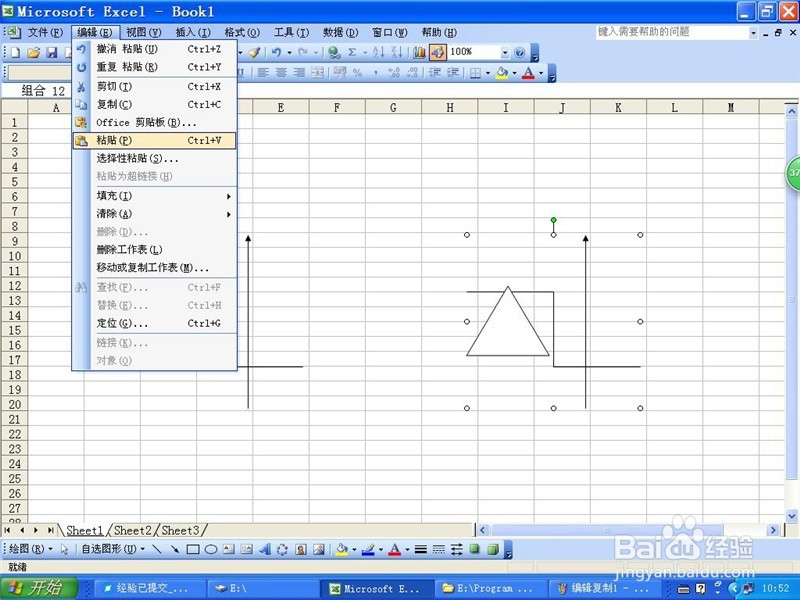Open the E:\Program taskbar folder button

[491, 588]
